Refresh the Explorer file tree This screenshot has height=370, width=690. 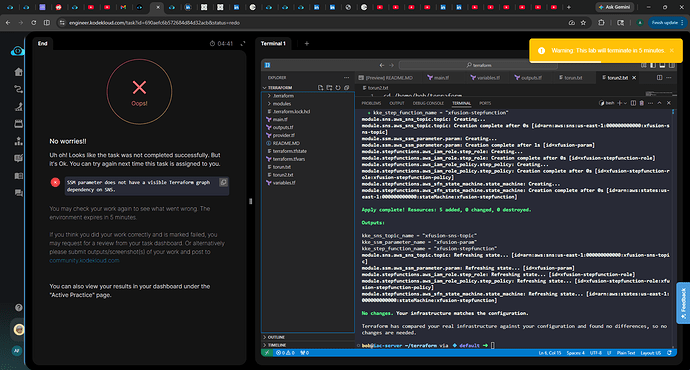338,88
